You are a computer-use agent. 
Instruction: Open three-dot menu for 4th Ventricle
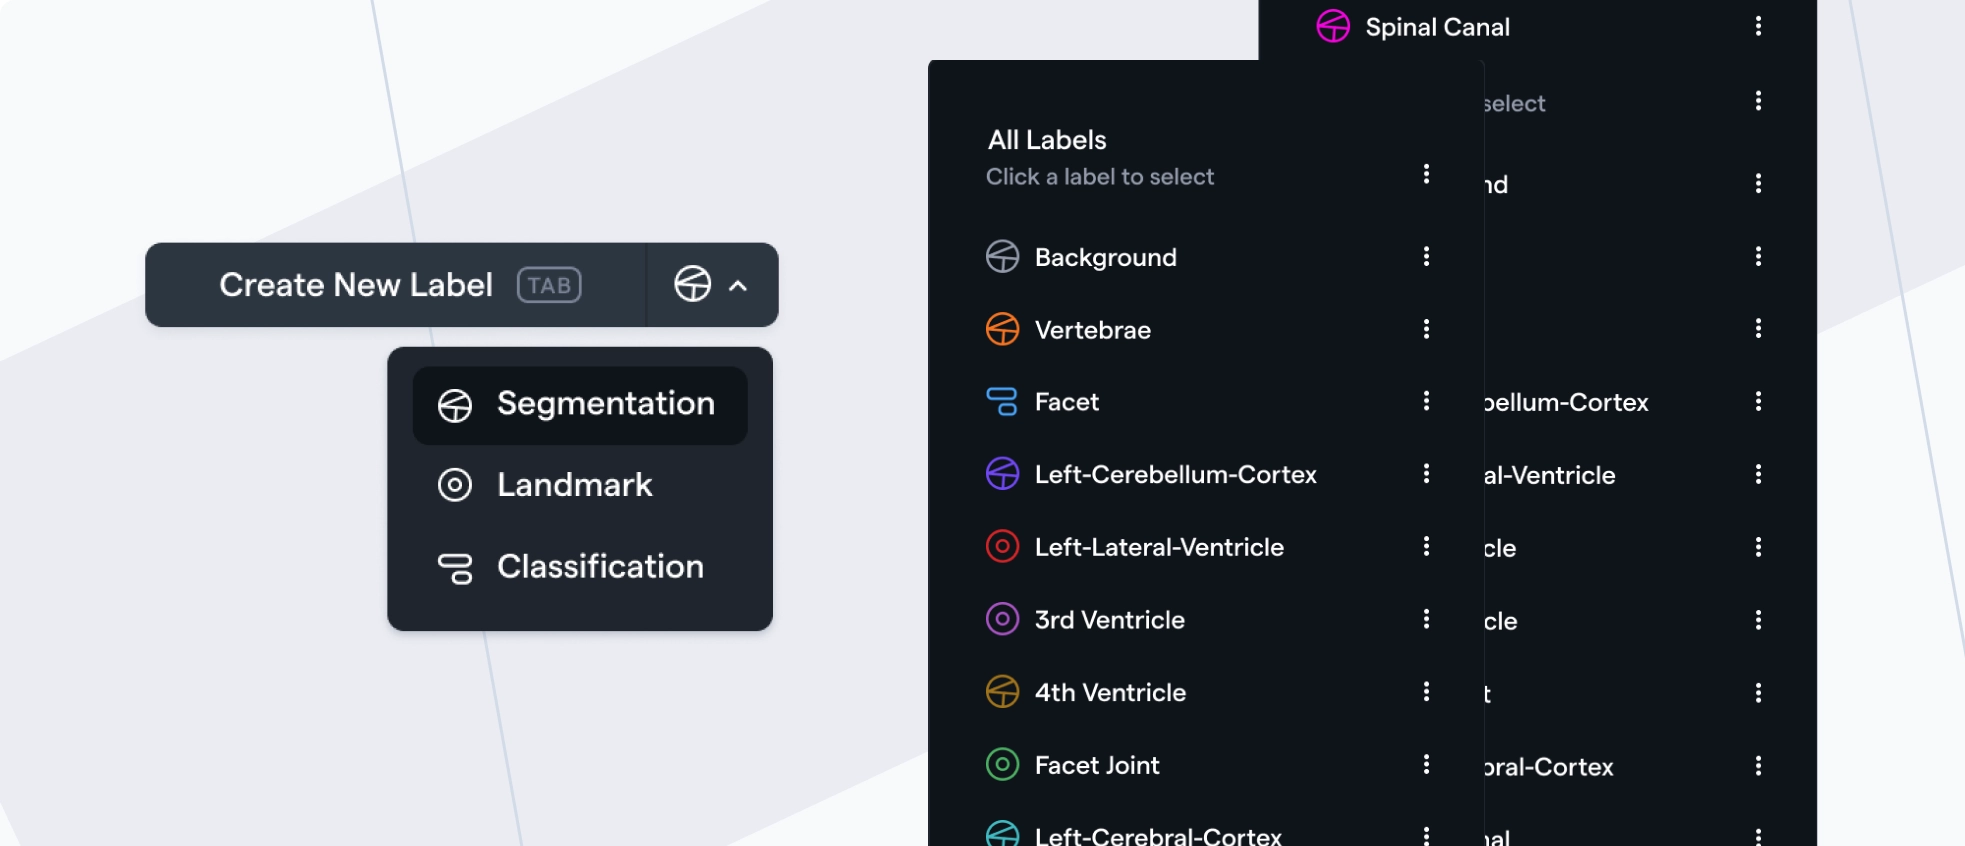[x=1426, y=692]
